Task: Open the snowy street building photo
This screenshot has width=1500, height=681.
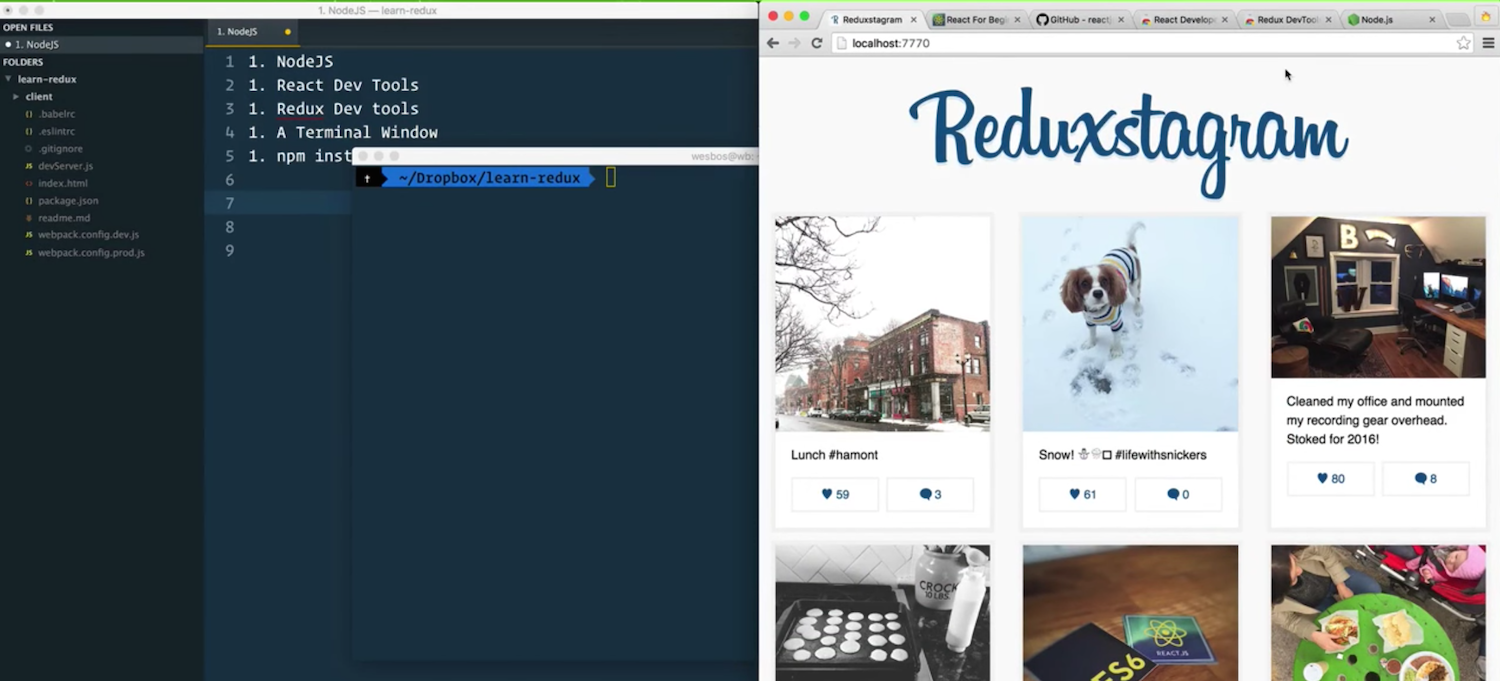Action: coord(883,324)
